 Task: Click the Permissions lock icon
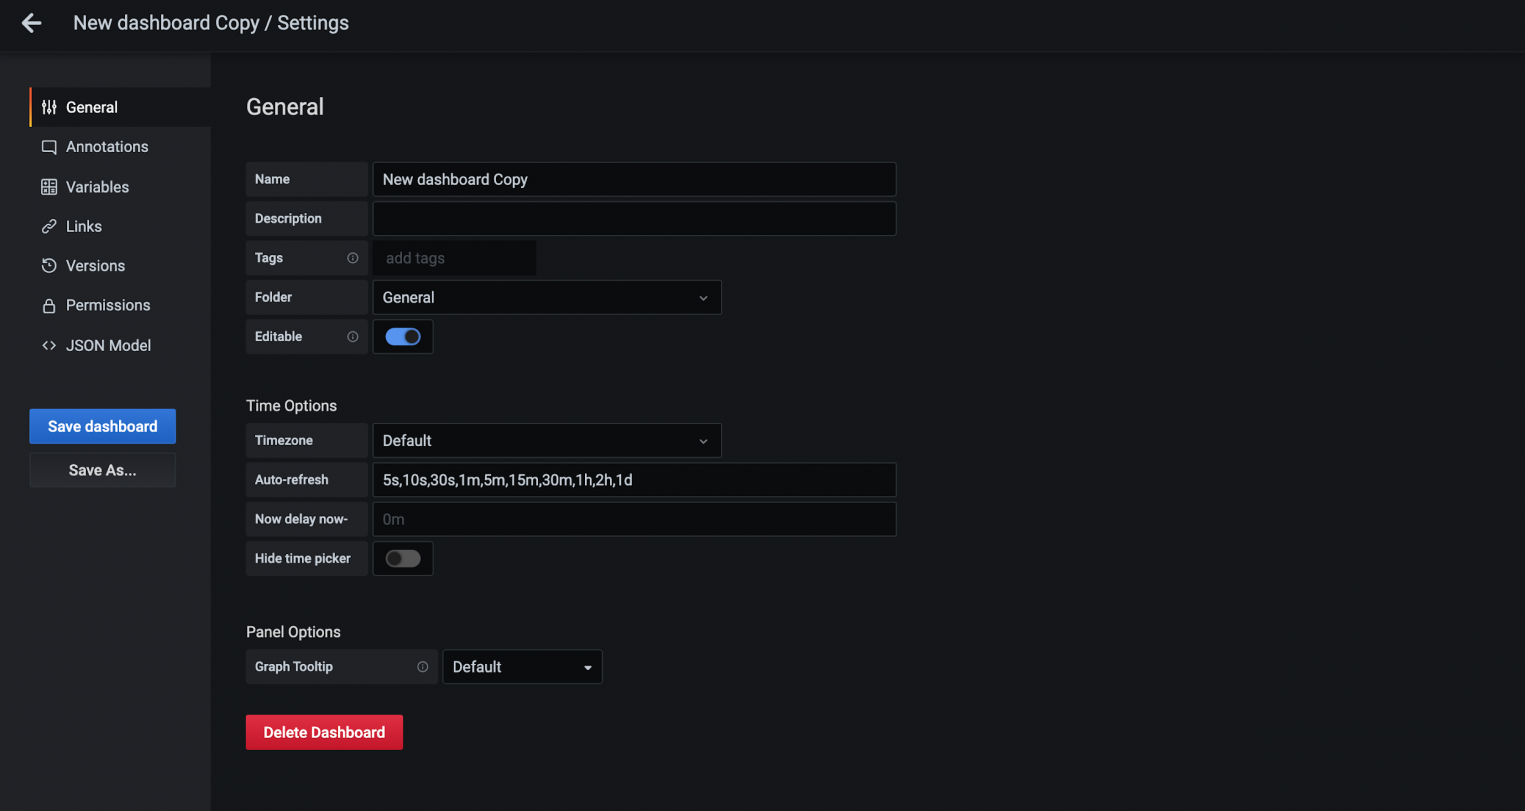(49, 306)
